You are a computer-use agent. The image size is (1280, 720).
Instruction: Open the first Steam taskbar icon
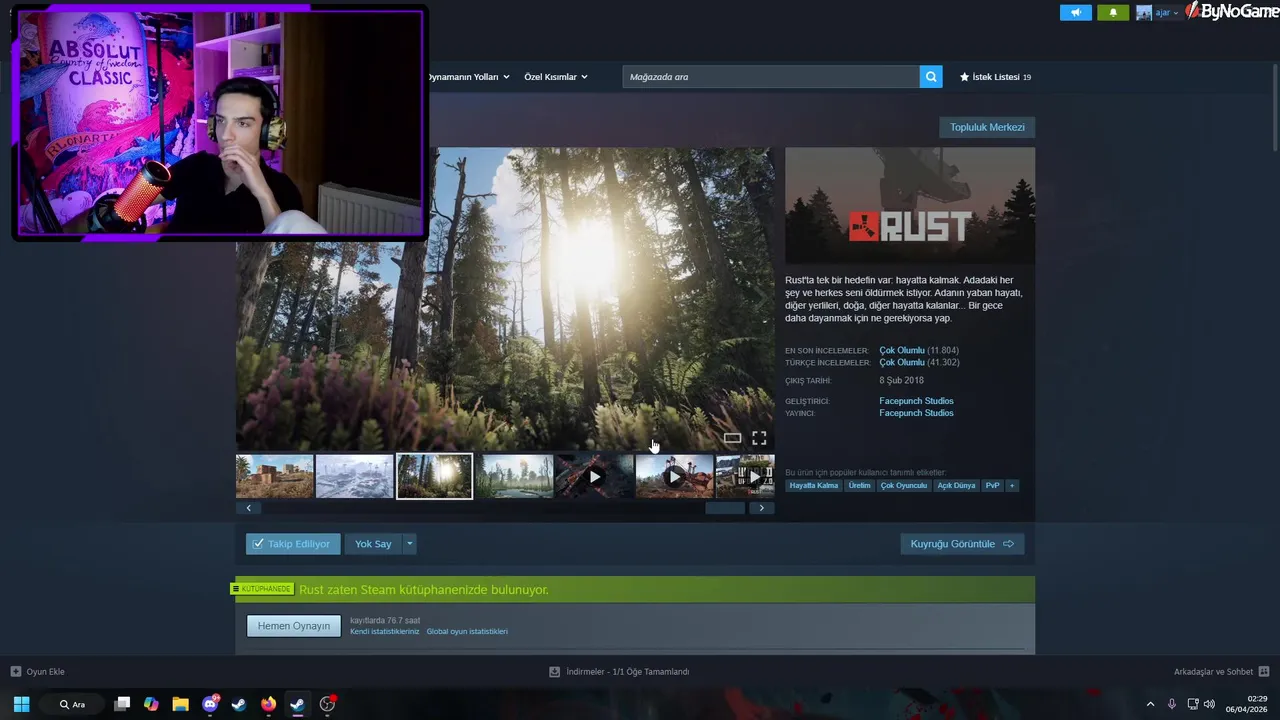[x=239, y=704]
